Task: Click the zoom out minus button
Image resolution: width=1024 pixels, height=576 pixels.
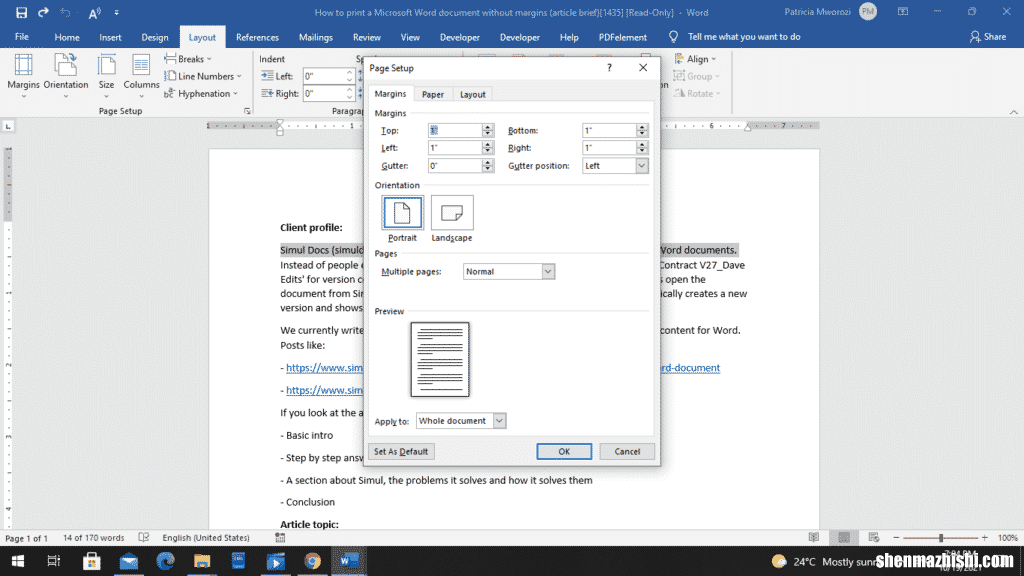Action: (x=896, y=537)
